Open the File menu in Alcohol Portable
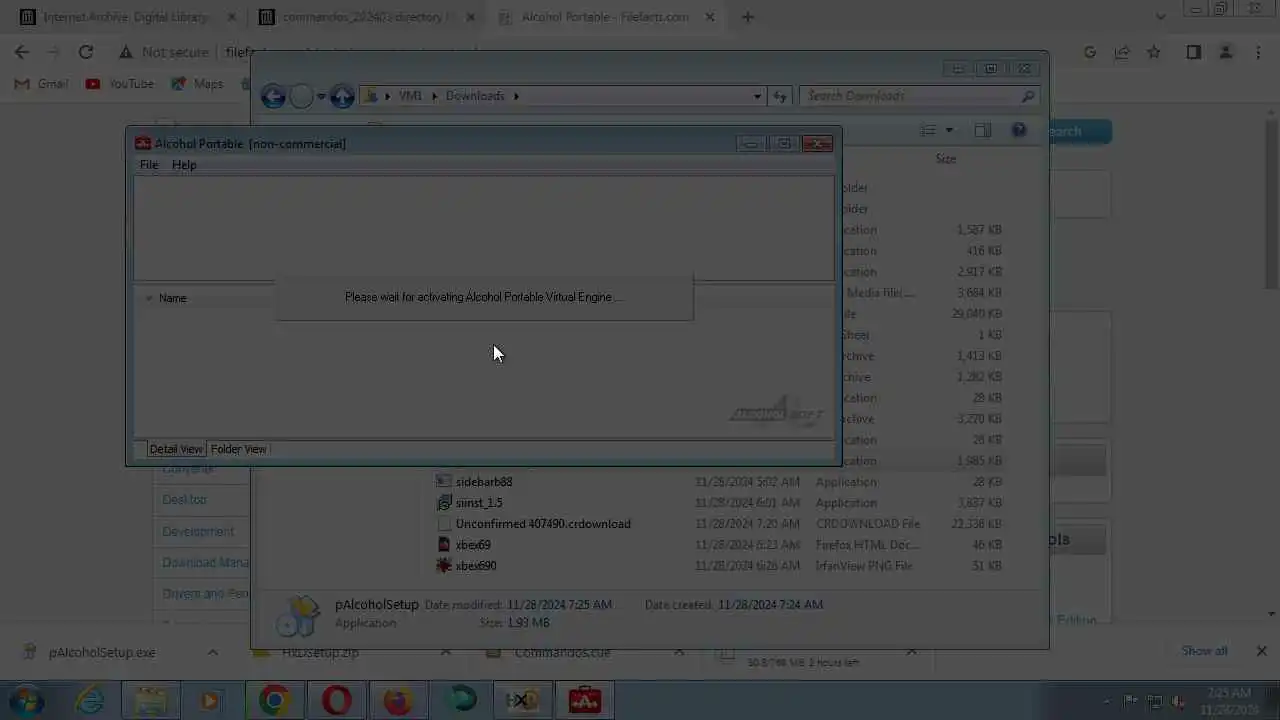Viewport: 1280px width, 720px height. point(149,165)
